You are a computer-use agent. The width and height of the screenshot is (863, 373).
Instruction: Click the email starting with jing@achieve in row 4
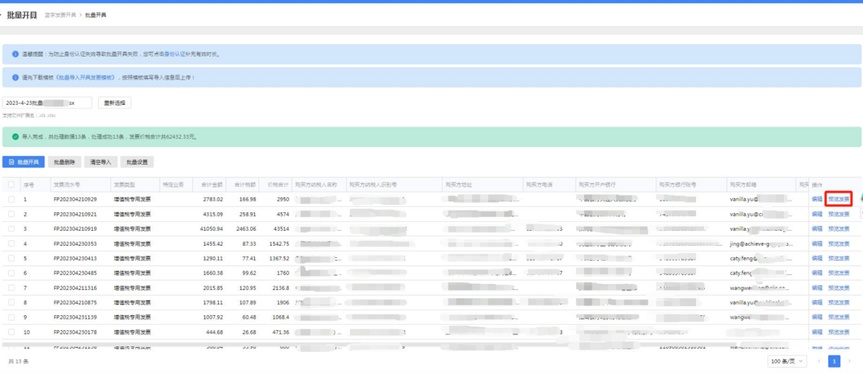(x=761, y=243)
